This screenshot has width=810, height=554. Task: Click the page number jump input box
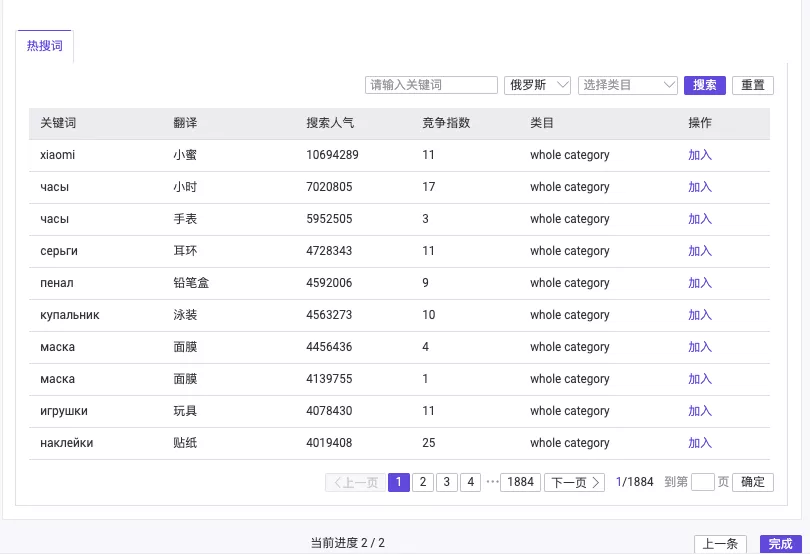tap(702, 482)
